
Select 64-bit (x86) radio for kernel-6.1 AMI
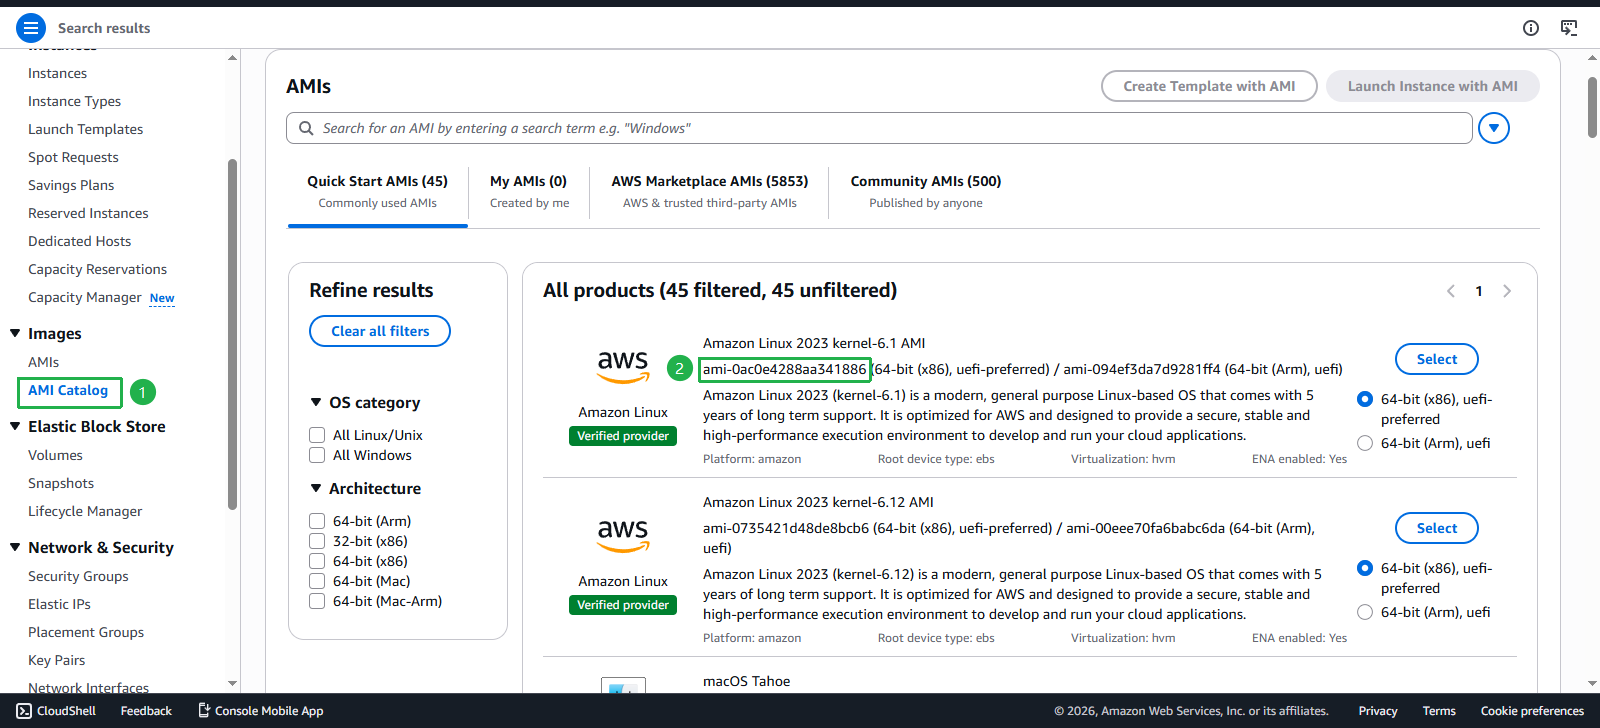1365,399
